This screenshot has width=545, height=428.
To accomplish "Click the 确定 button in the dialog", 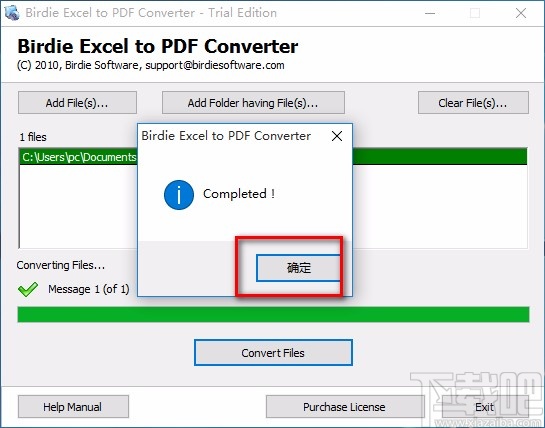I will point(298,268).
